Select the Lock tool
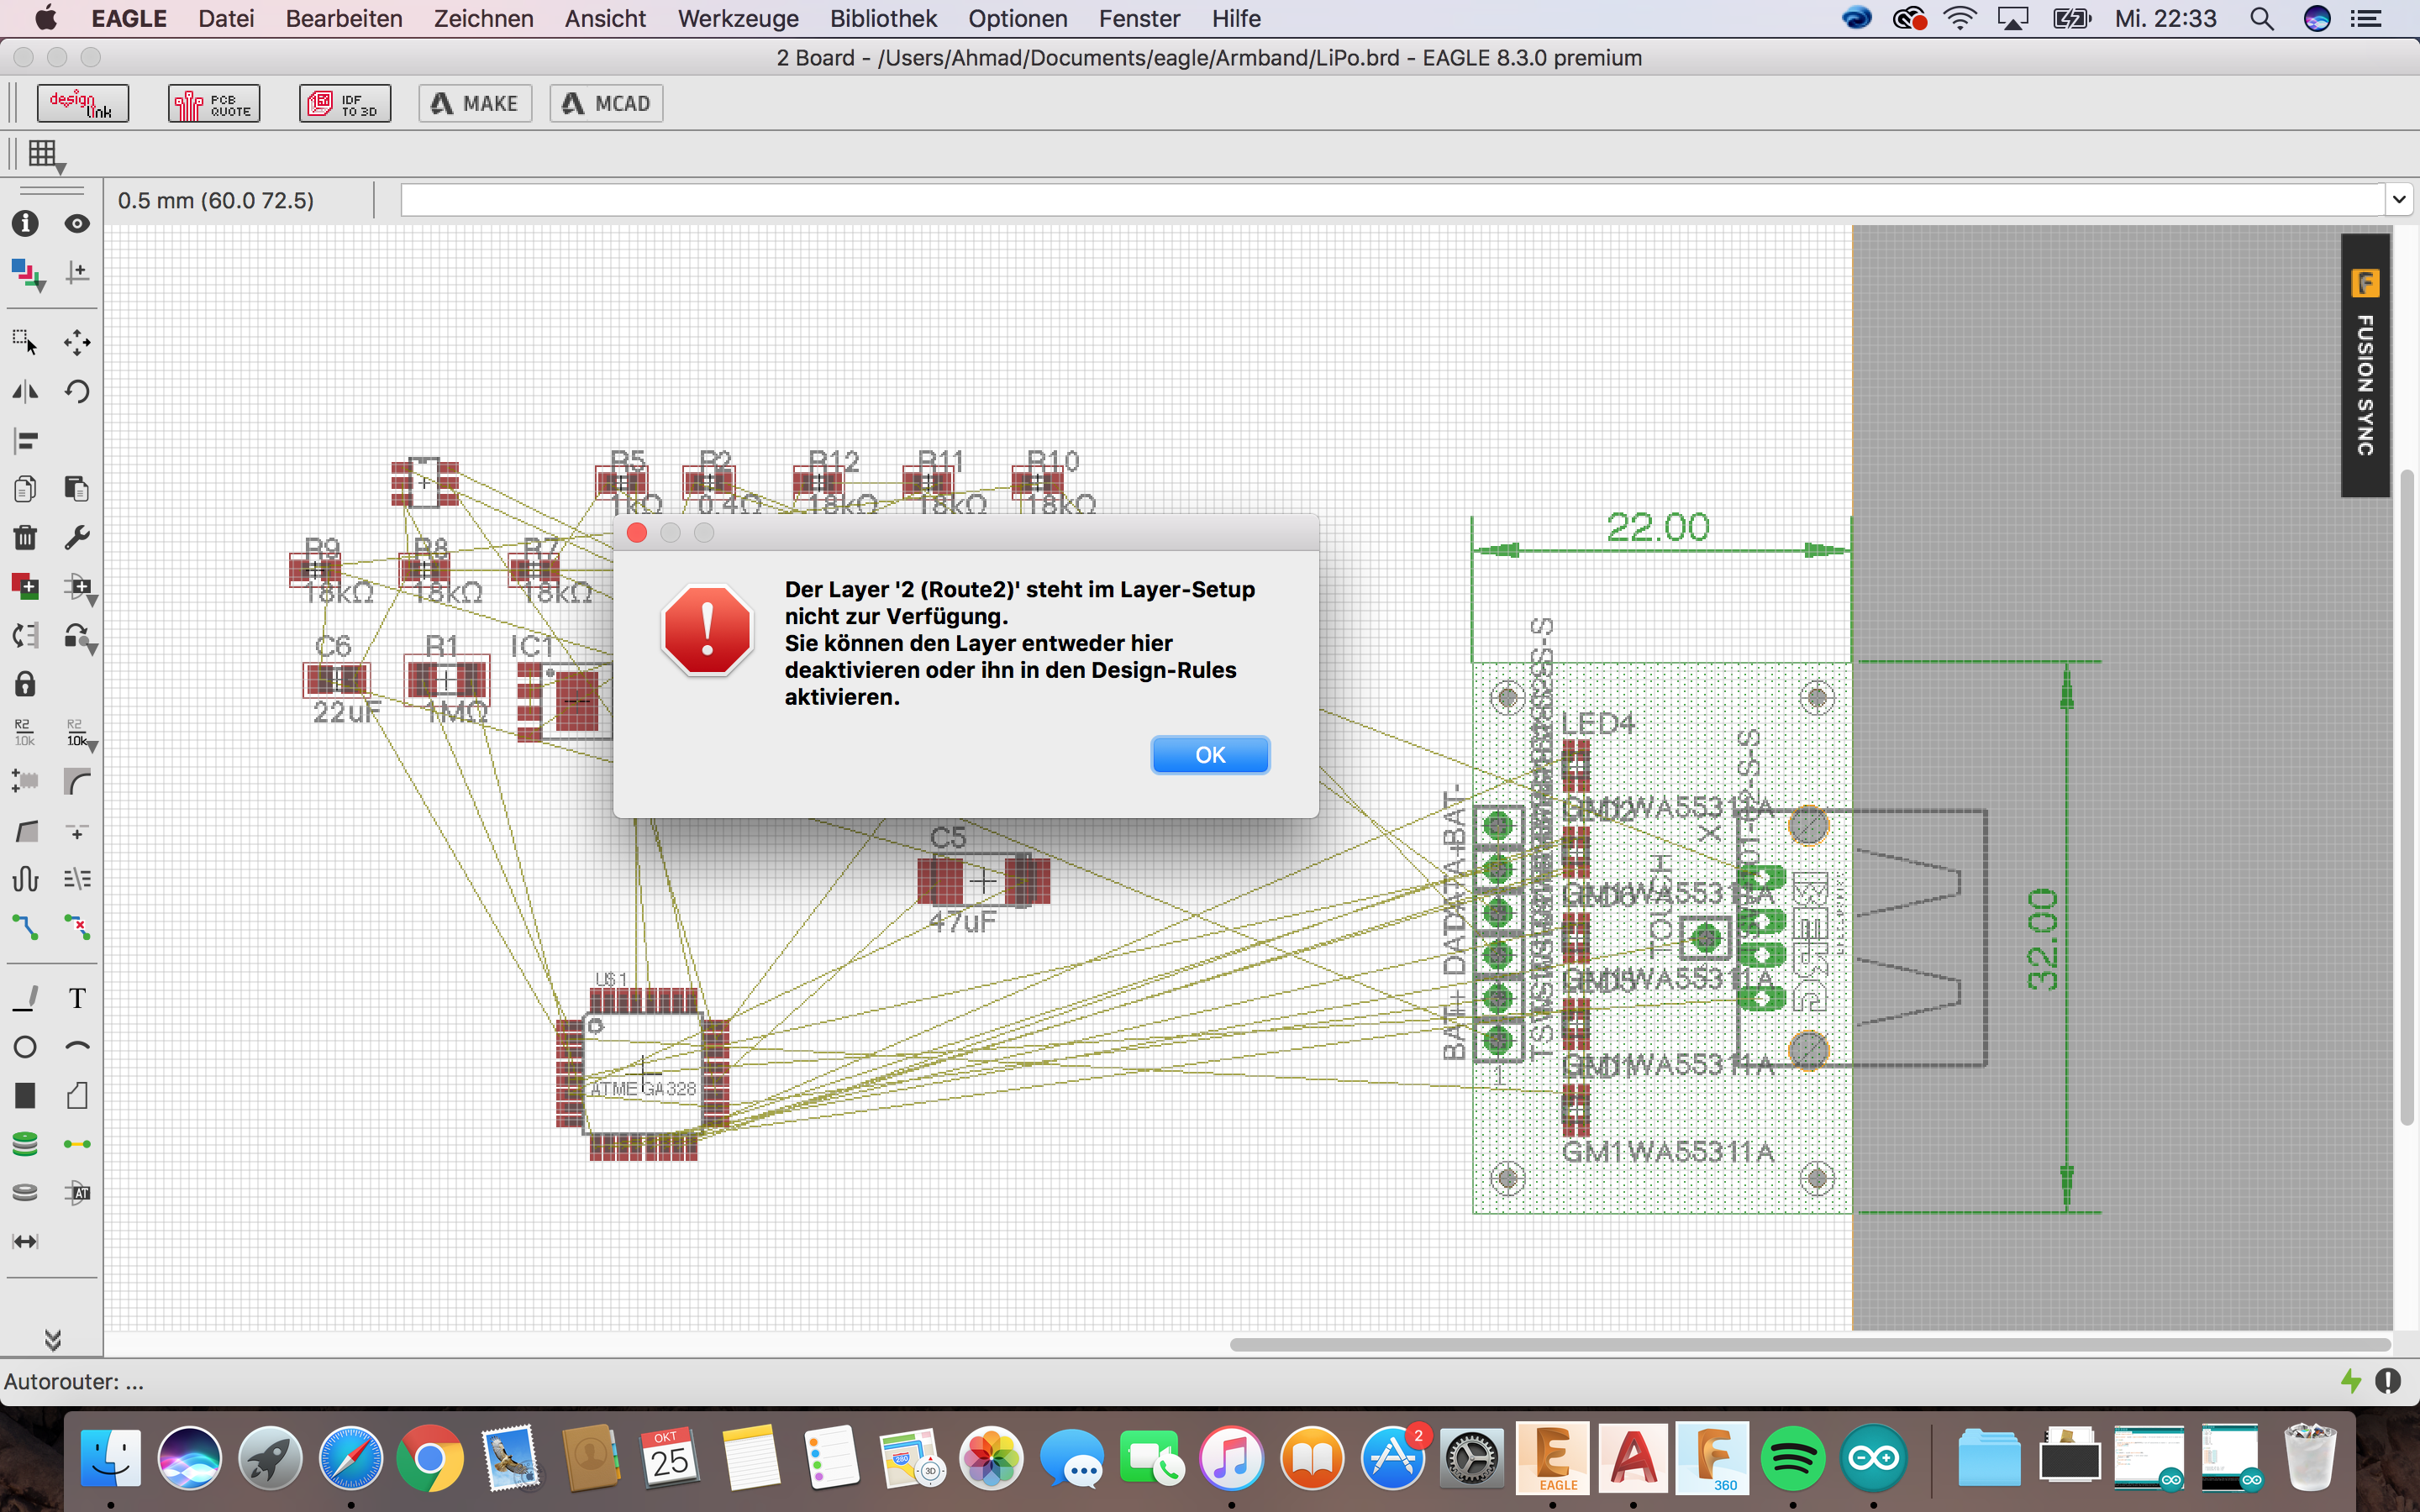Image resolution: width=2420 pixels, height=1512 pixels. click(x=25, y=684)
